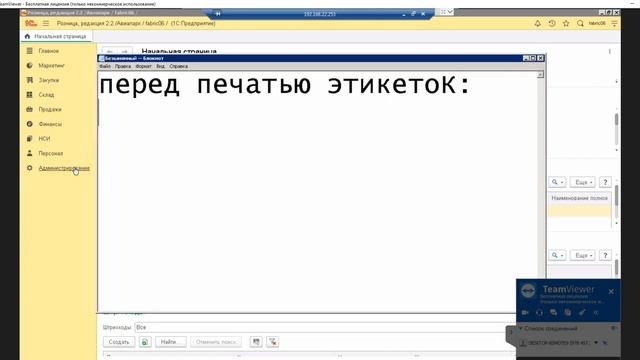Open the Файл menu in Notepad
This screenshot has height=360, width=640.
(x=105, y=66)
